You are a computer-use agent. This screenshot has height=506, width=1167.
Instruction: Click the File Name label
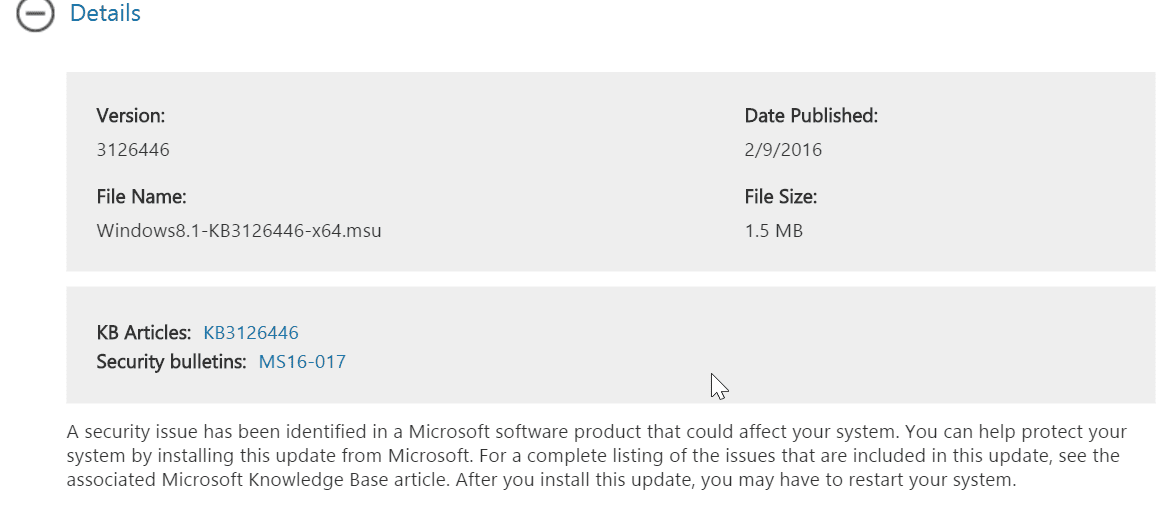coord(141,197)
